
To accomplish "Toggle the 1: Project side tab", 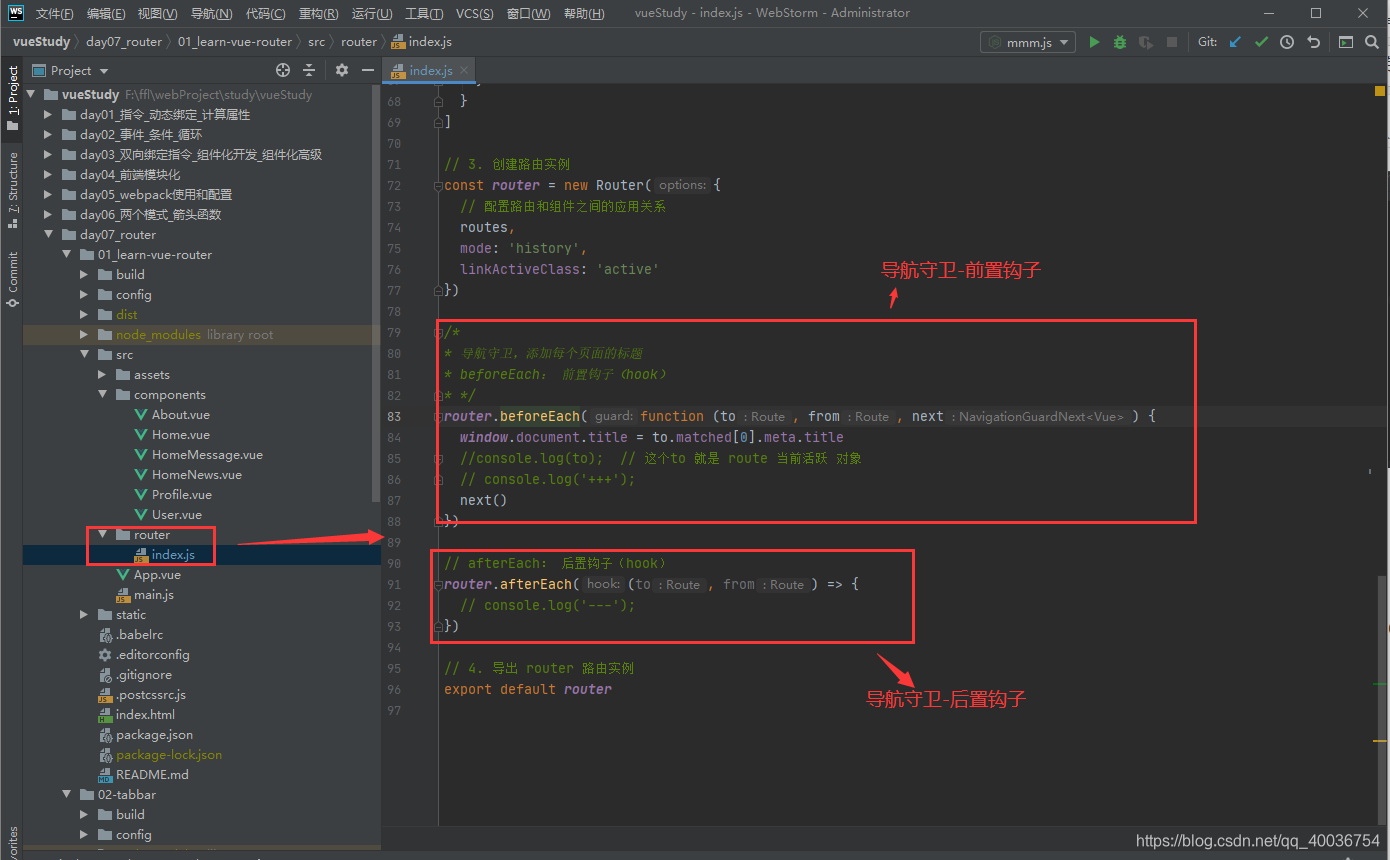I will click(x=12, y=98).
